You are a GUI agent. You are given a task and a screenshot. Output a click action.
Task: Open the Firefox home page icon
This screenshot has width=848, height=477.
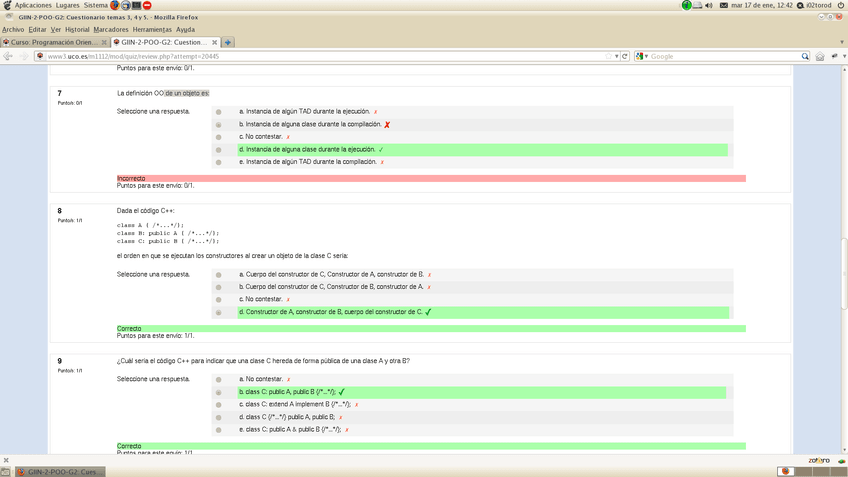tap(819, 56)
